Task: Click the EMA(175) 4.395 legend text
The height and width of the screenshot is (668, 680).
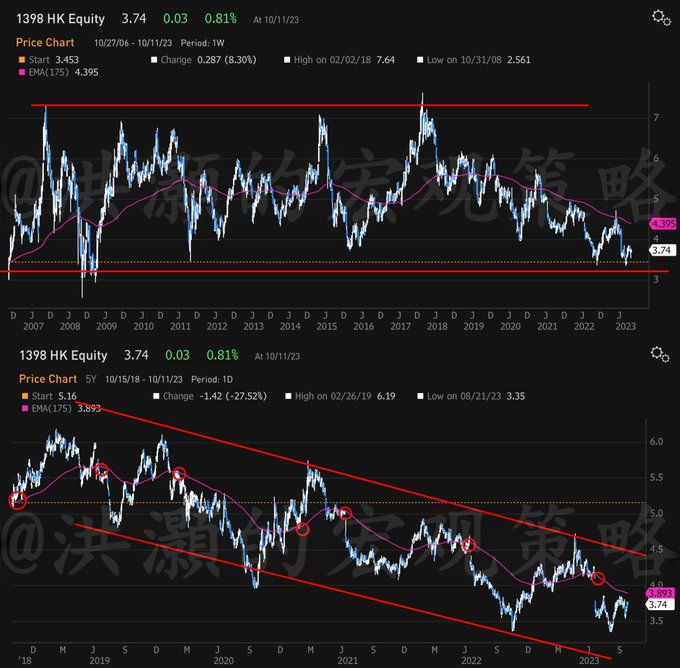Action: tap(63, 72)
